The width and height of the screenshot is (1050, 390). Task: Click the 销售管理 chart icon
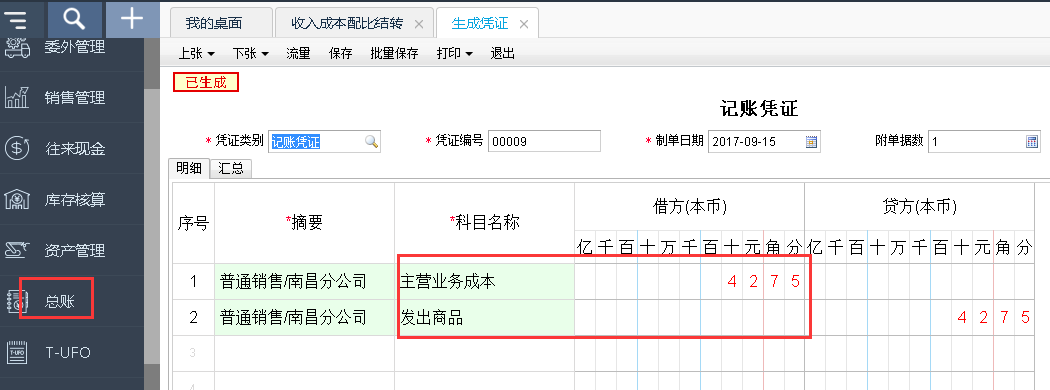[x=17, y=98]
